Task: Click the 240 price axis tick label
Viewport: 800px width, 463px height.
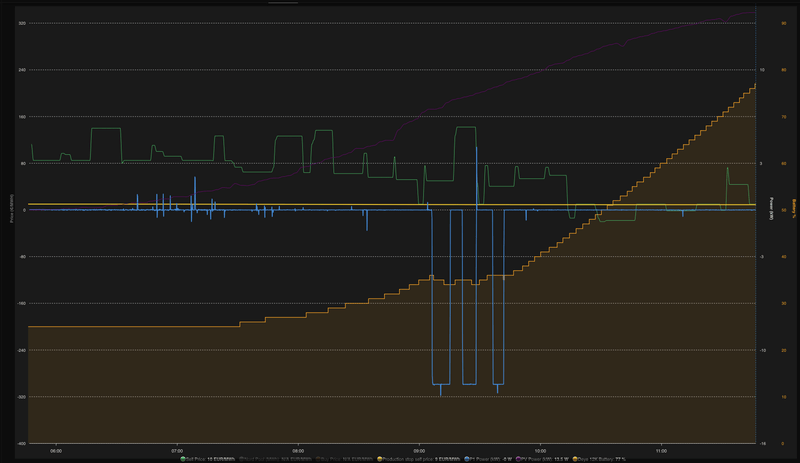Action: pyautogui.click(x=22, y=70)
